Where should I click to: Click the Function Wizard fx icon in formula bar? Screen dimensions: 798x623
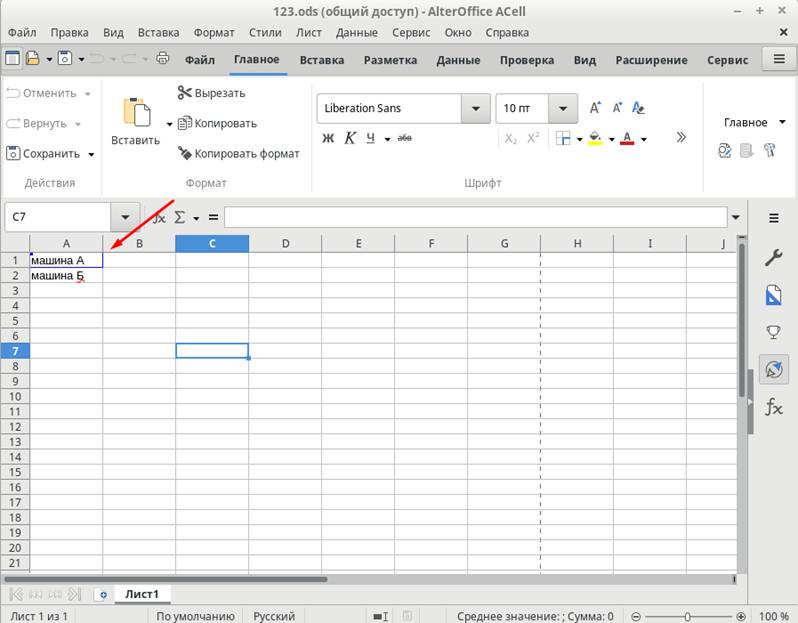point(159,217)
